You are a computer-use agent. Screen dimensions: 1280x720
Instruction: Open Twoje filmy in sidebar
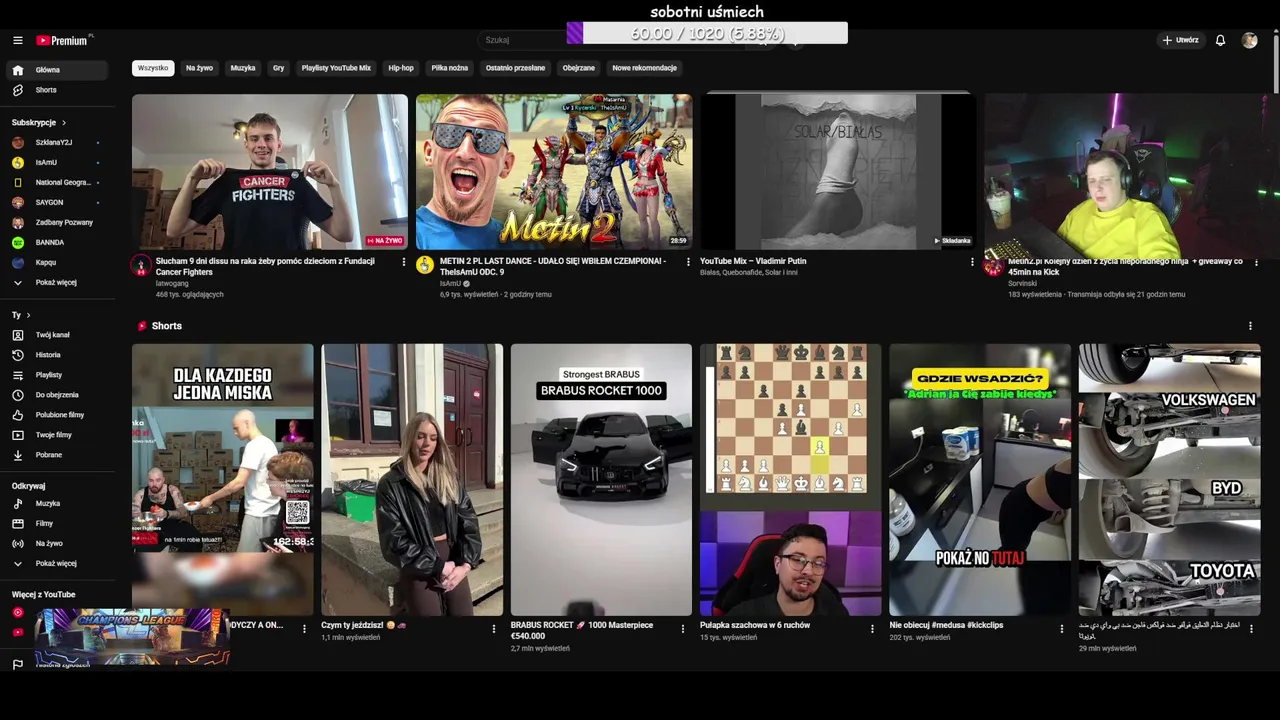[56, 435]
